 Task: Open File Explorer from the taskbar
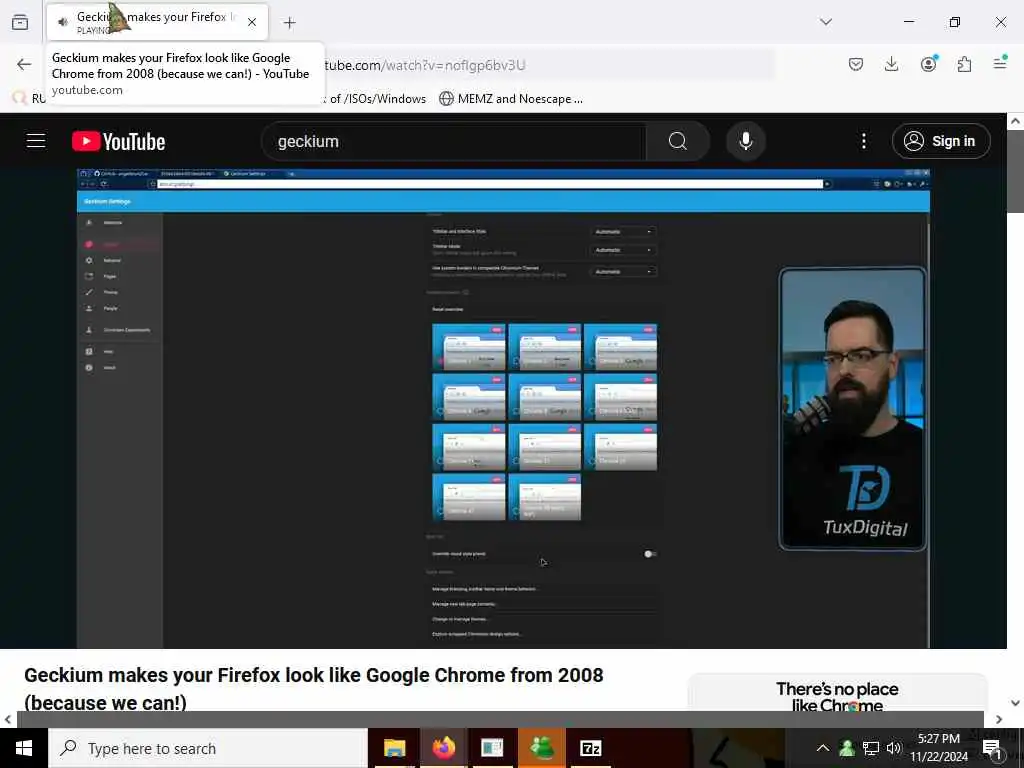tap(394, 748)
